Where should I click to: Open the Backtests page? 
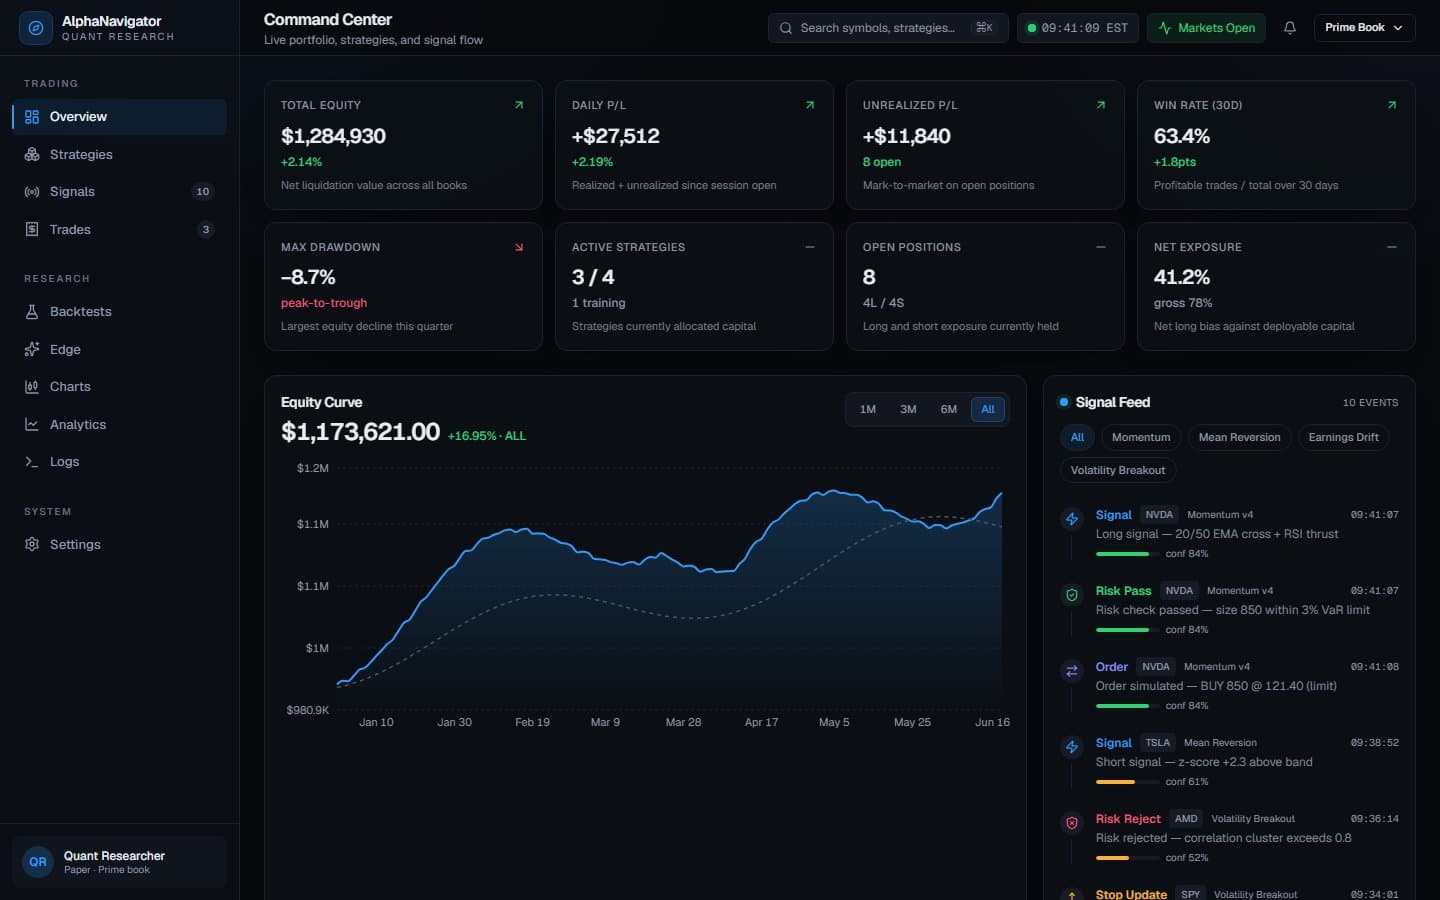(x=119, y=312)
